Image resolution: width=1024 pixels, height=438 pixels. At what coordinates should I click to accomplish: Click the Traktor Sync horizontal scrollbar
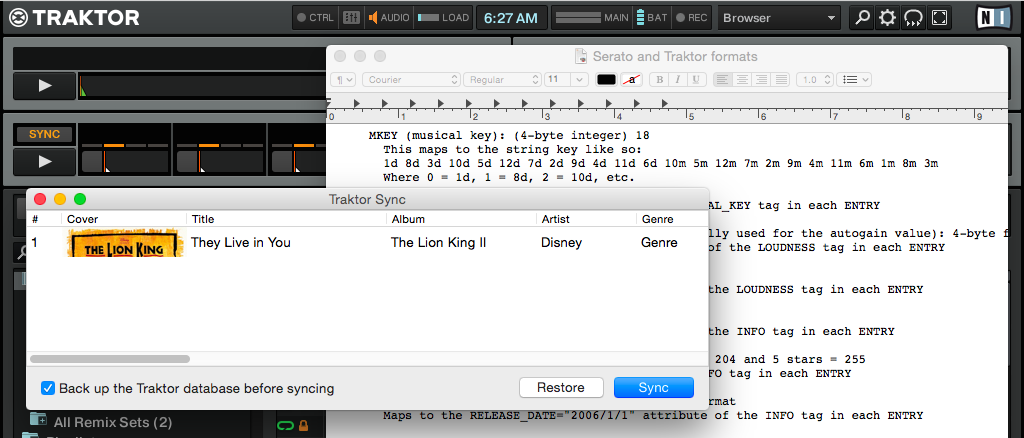(110, 359)
